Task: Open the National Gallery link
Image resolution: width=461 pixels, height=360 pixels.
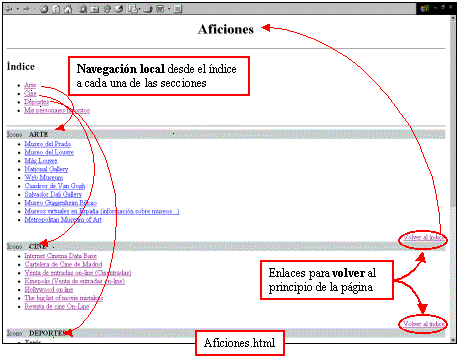Action: click(46, 169)
